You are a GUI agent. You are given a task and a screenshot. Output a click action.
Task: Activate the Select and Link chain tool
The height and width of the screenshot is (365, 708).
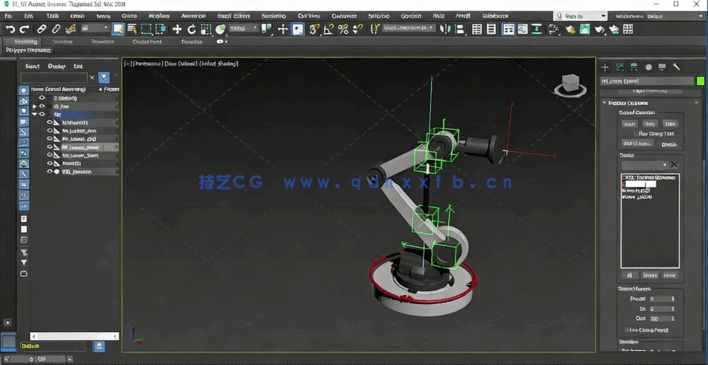[x=41, y=29]
